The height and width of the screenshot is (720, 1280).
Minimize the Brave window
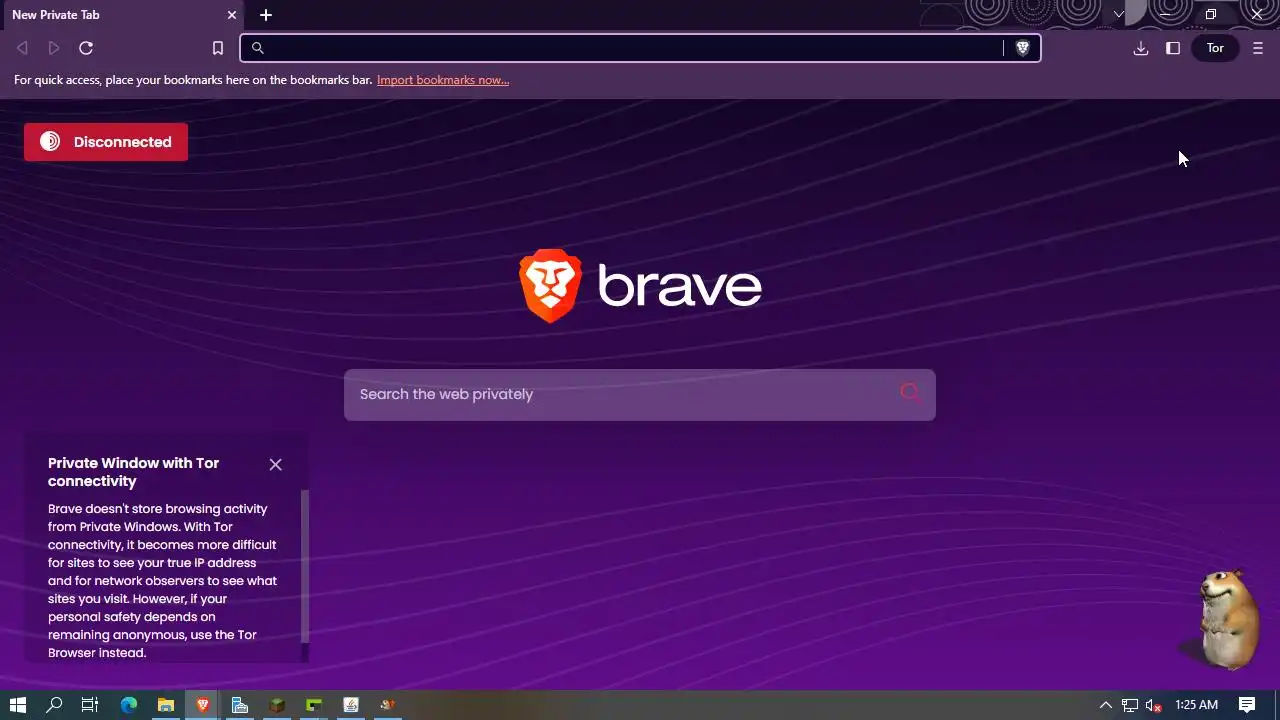click(x=1165, y=14)
